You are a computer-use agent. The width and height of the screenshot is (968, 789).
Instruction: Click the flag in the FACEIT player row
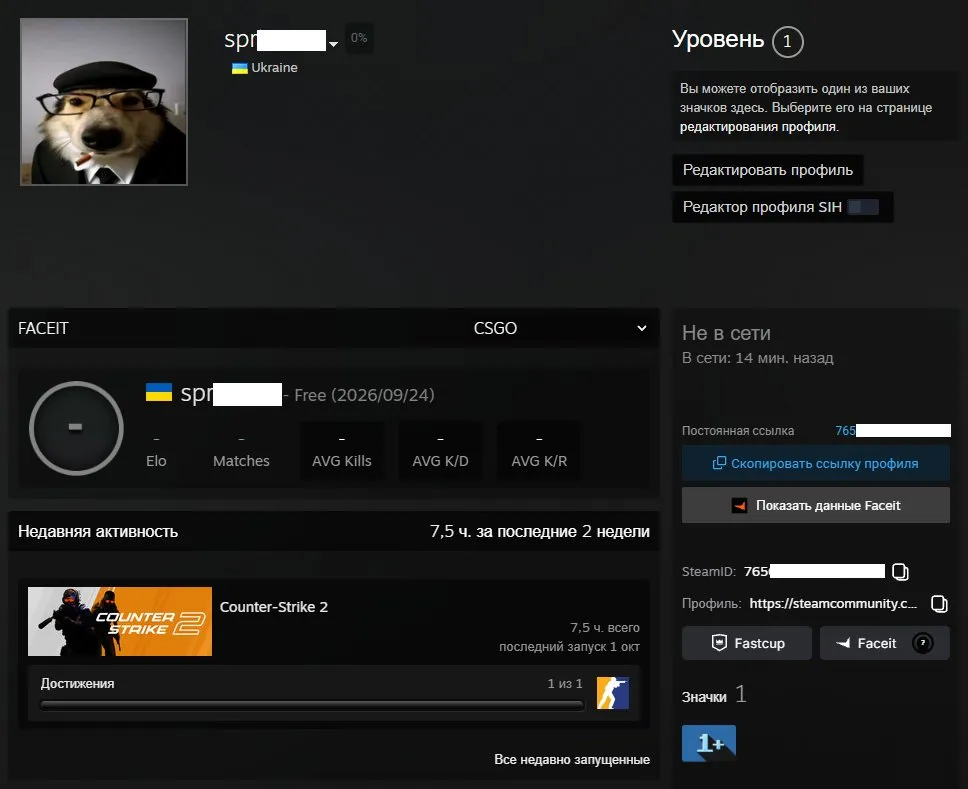pyautogui.click(x=159, y=392)
